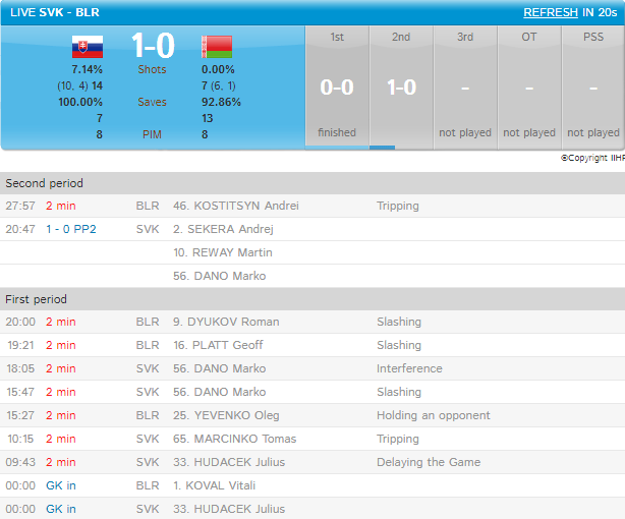Click the 1 - 0 PP2 goal label
625x519 pixels.
pyautogui.click(x=71, y=229)
